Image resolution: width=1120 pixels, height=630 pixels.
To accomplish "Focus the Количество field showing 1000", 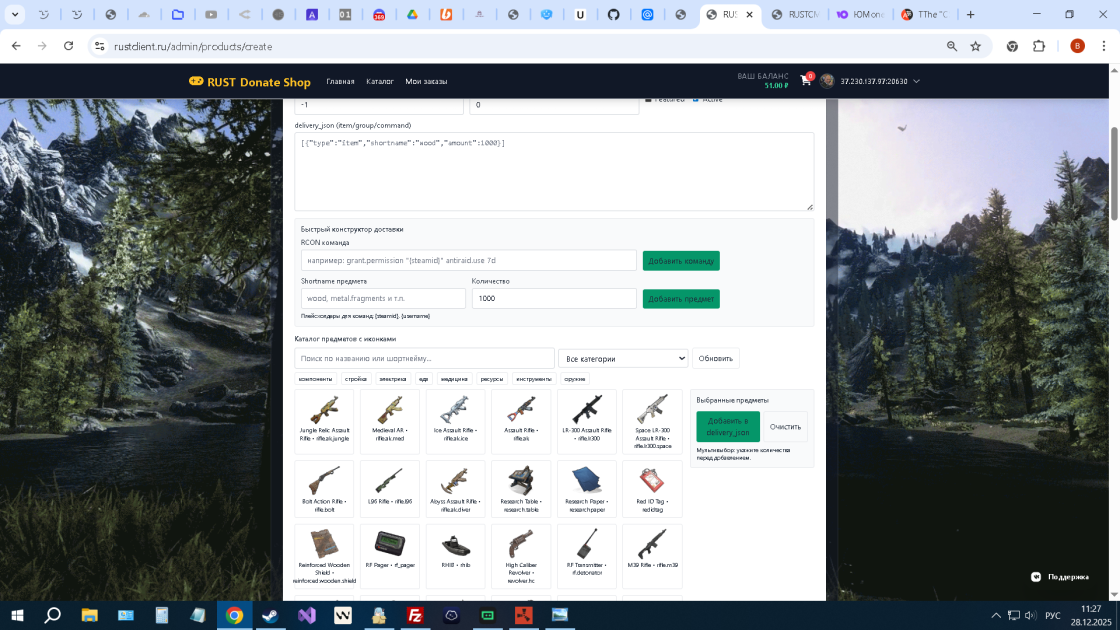I will pyautogui.click(x=554, y=299).
